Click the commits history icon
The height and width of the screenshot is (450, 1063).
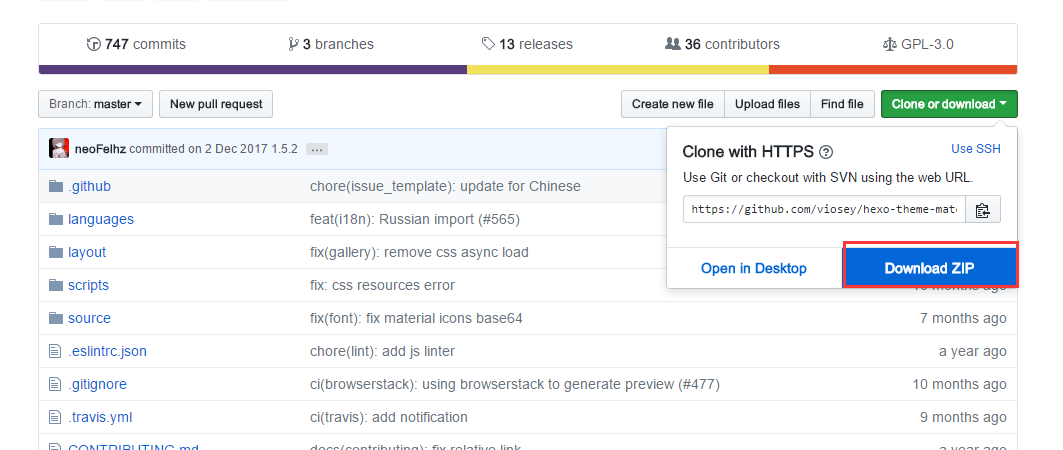click(94, 44)
